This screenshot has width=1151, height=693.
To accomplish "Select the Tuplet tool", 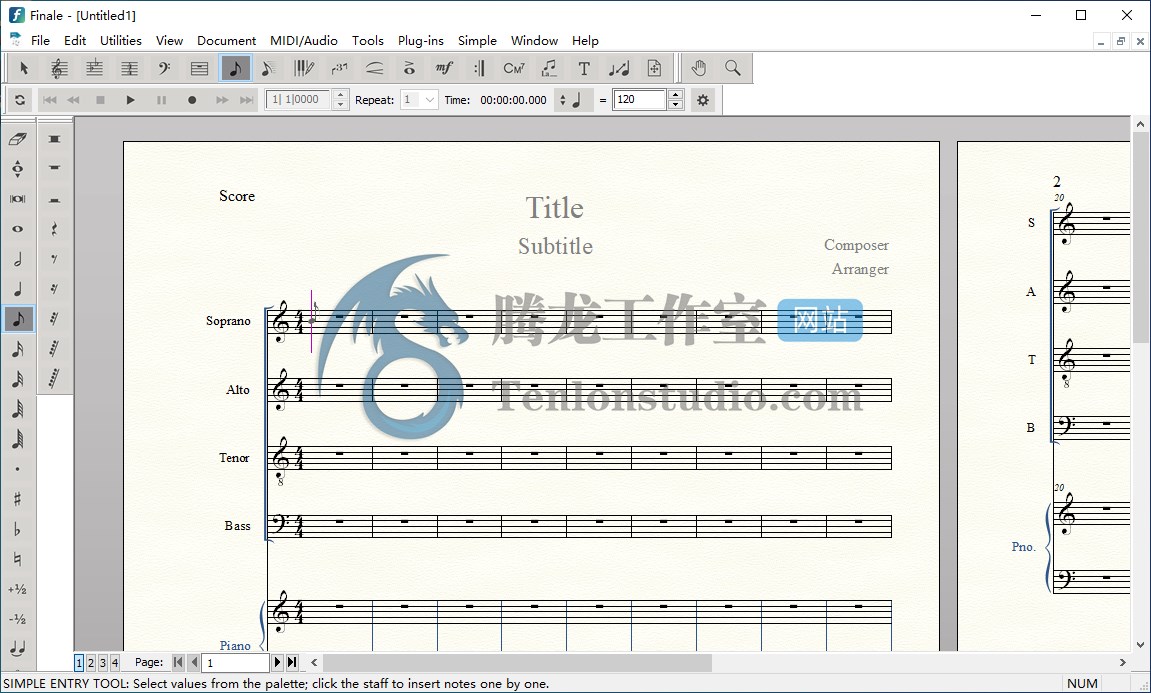I will click(339, 68).
